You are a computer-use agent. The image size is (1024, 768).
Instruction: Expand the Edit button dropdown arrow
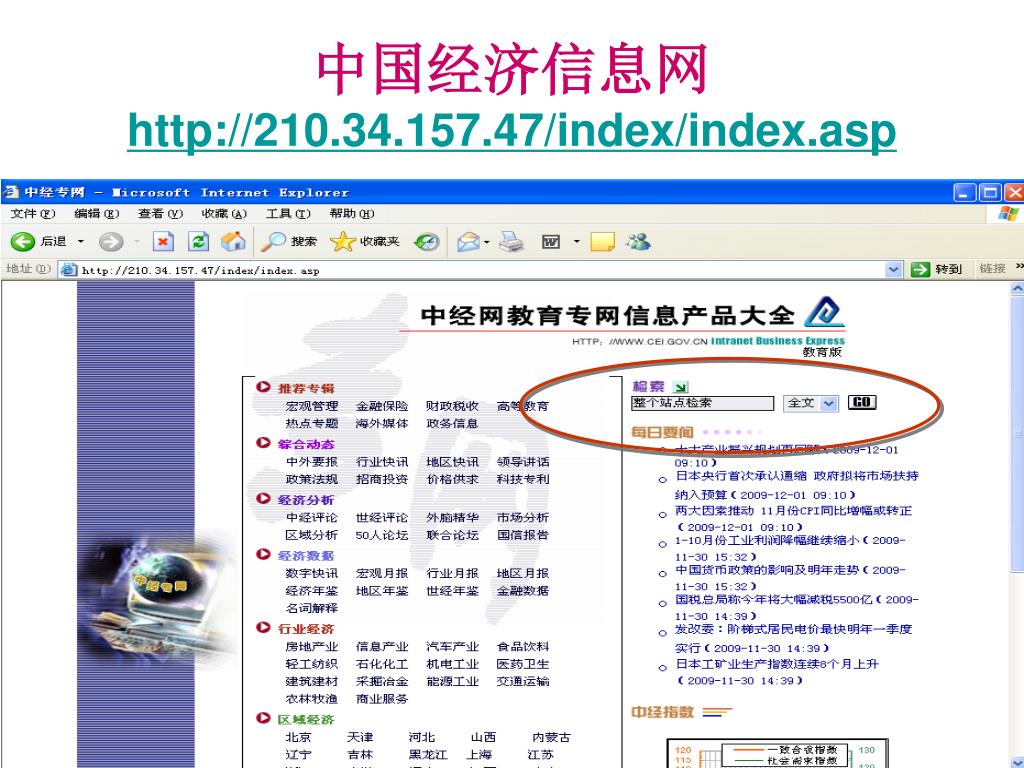(577, 242)
